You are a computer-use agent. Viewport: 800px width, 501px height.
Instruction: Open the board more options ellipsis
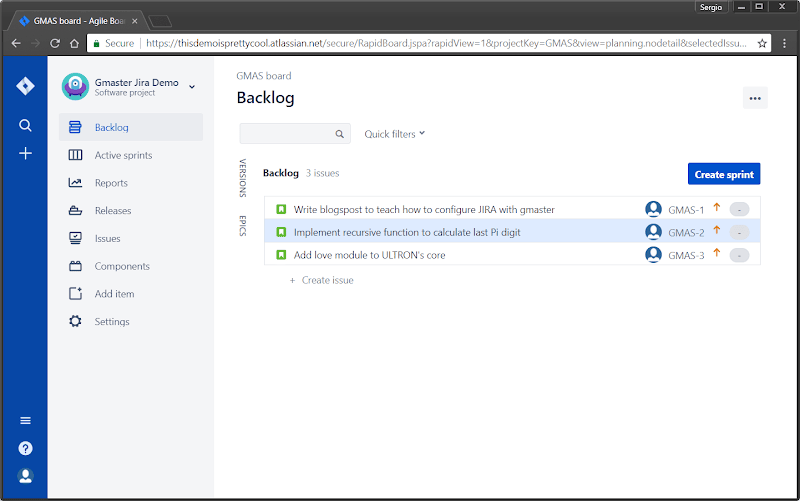click(755, 98)
